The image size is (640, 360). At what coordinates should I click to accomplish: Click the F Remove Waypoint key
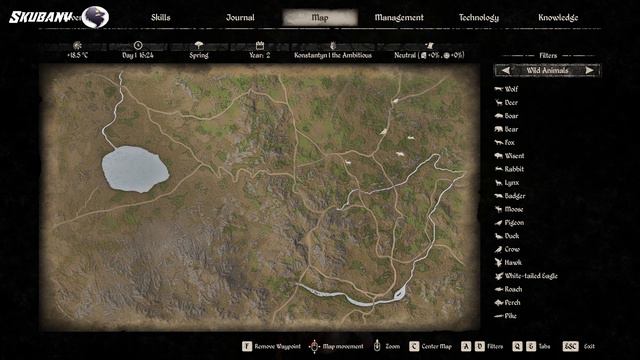[247, 346]
